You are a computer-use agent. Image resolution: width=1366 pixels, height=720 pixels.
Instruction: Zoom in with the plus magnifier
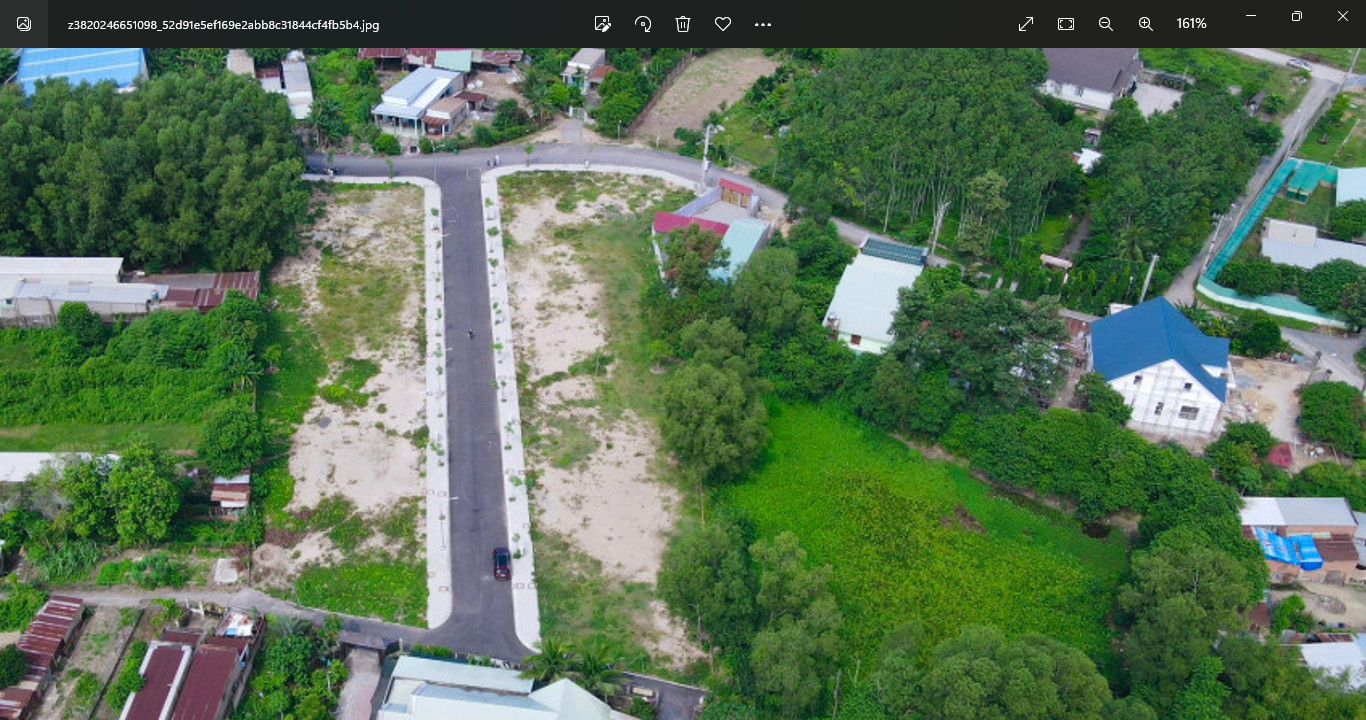point(1146,24)
